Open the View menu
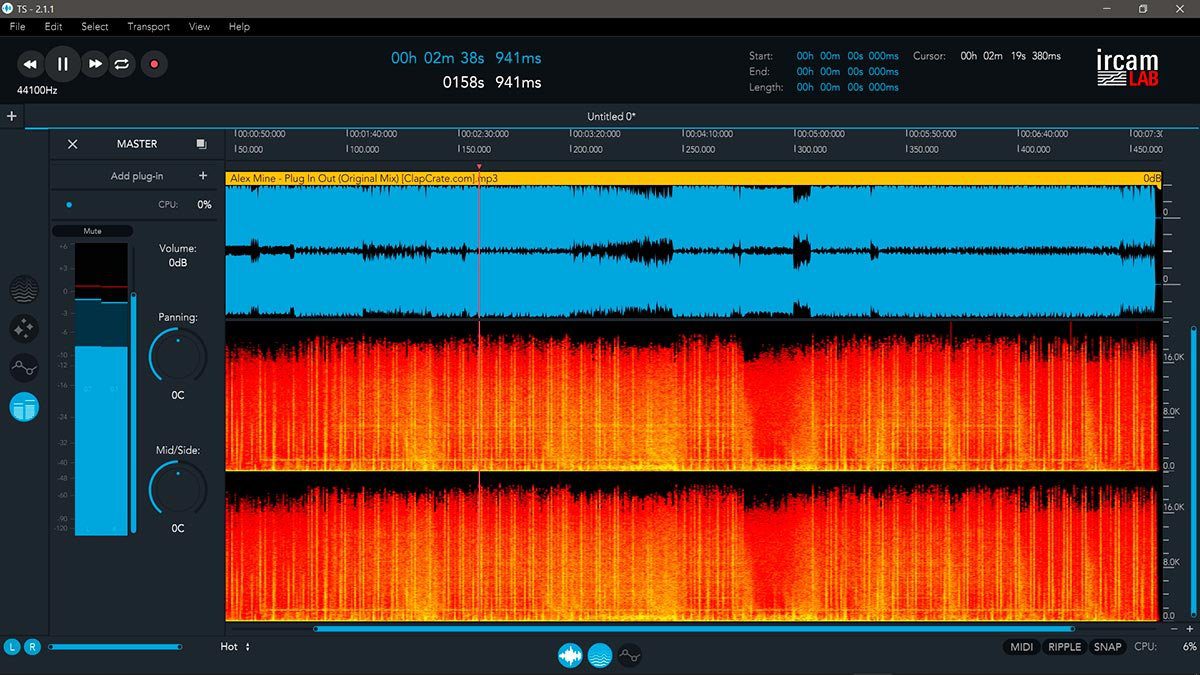The width and height of the screenshot is (1200, 675). pos(199,27)
